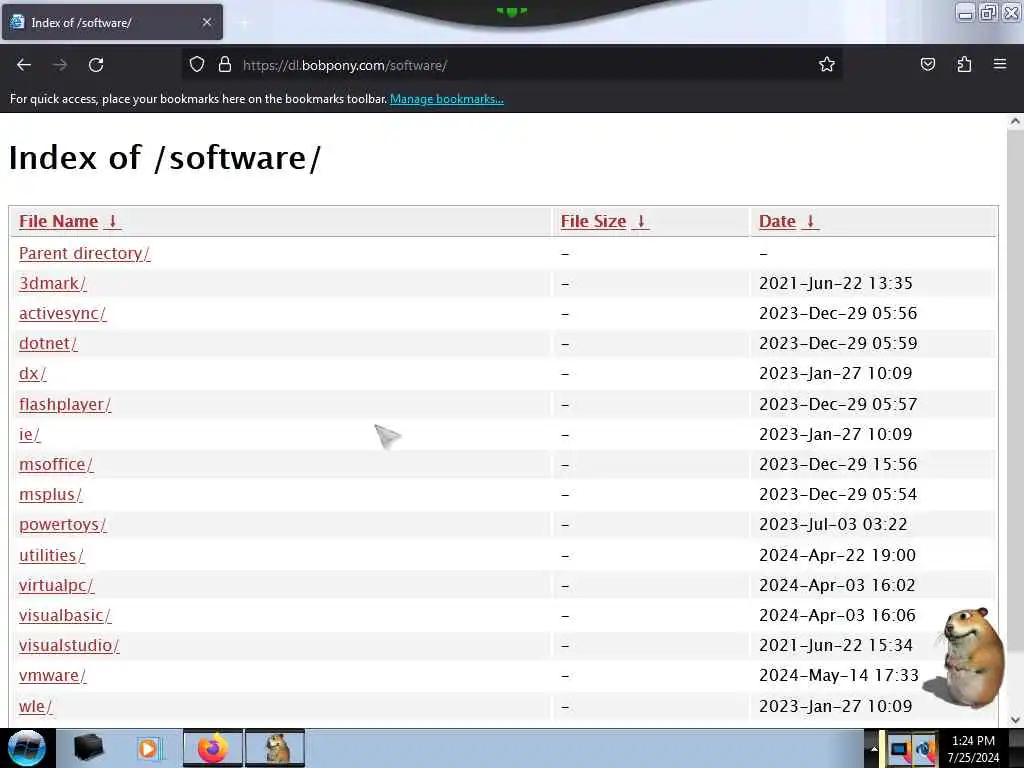Open the dx folder
Screen dimensions: 1024x768
33,374
